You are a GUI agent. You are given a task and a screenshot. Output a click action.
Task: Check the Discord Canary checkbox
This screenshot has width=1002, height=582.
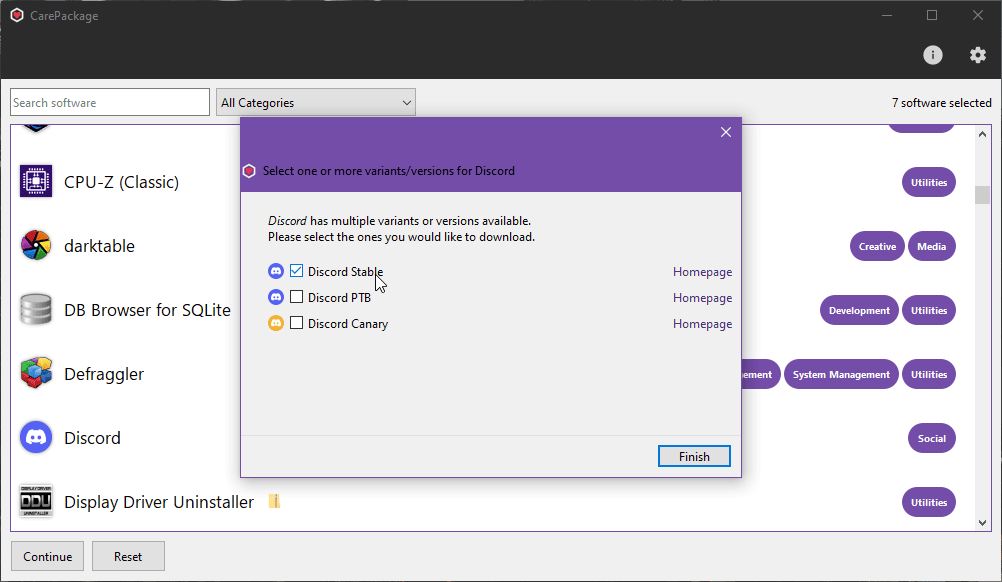point(297,323)
